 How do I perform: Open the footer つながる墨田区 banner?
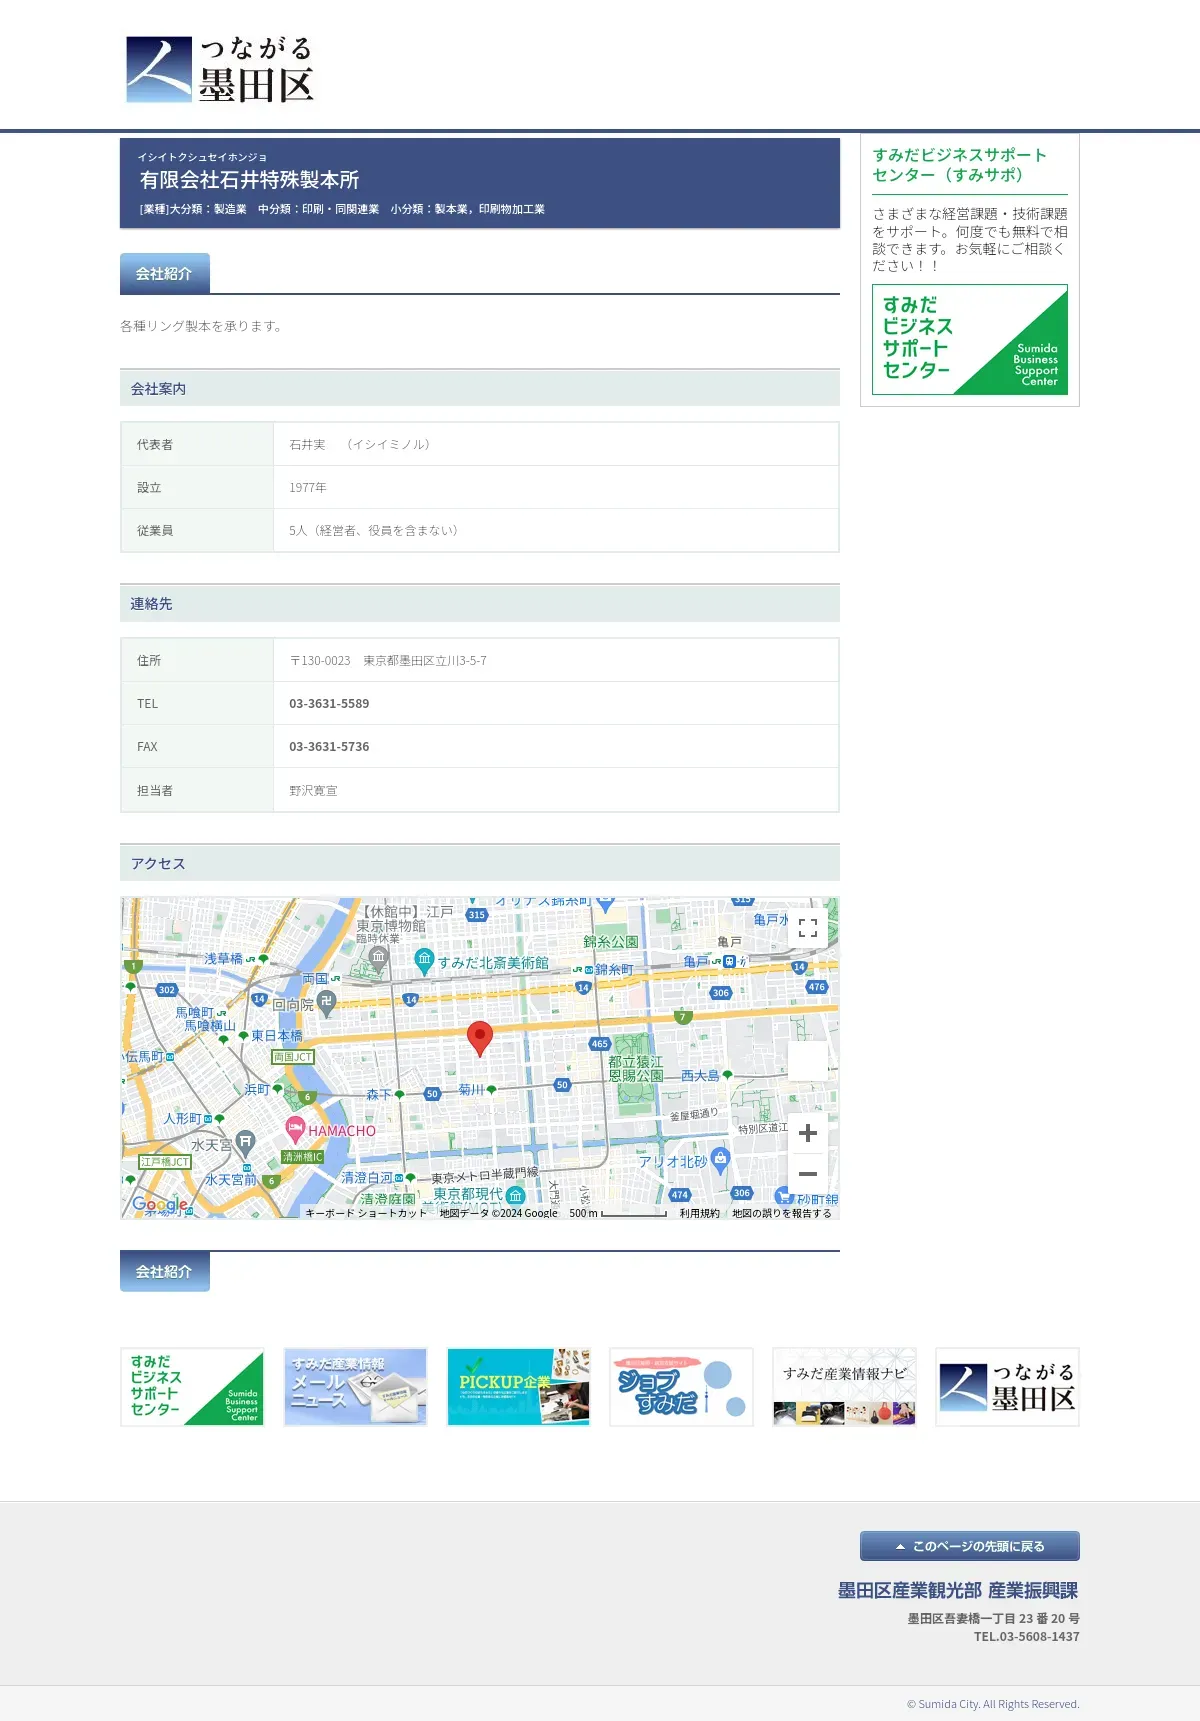(x=1007, y=1387)
